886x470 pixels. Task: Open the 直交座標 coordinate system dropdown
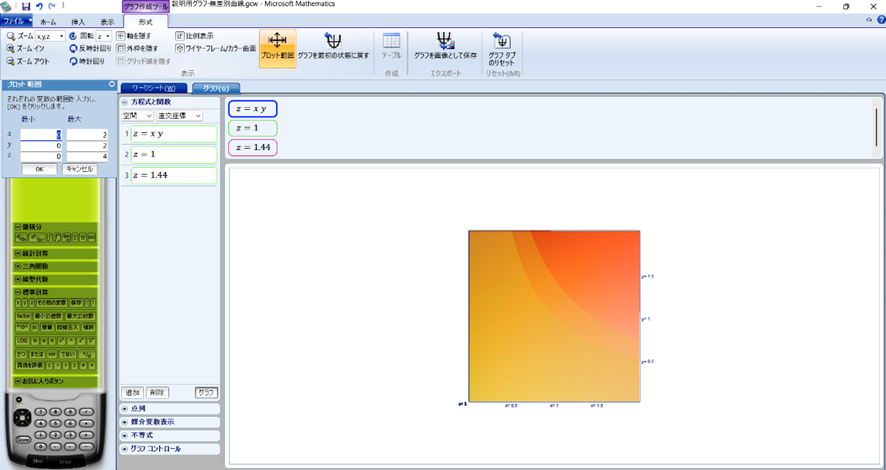coord(179,116)
